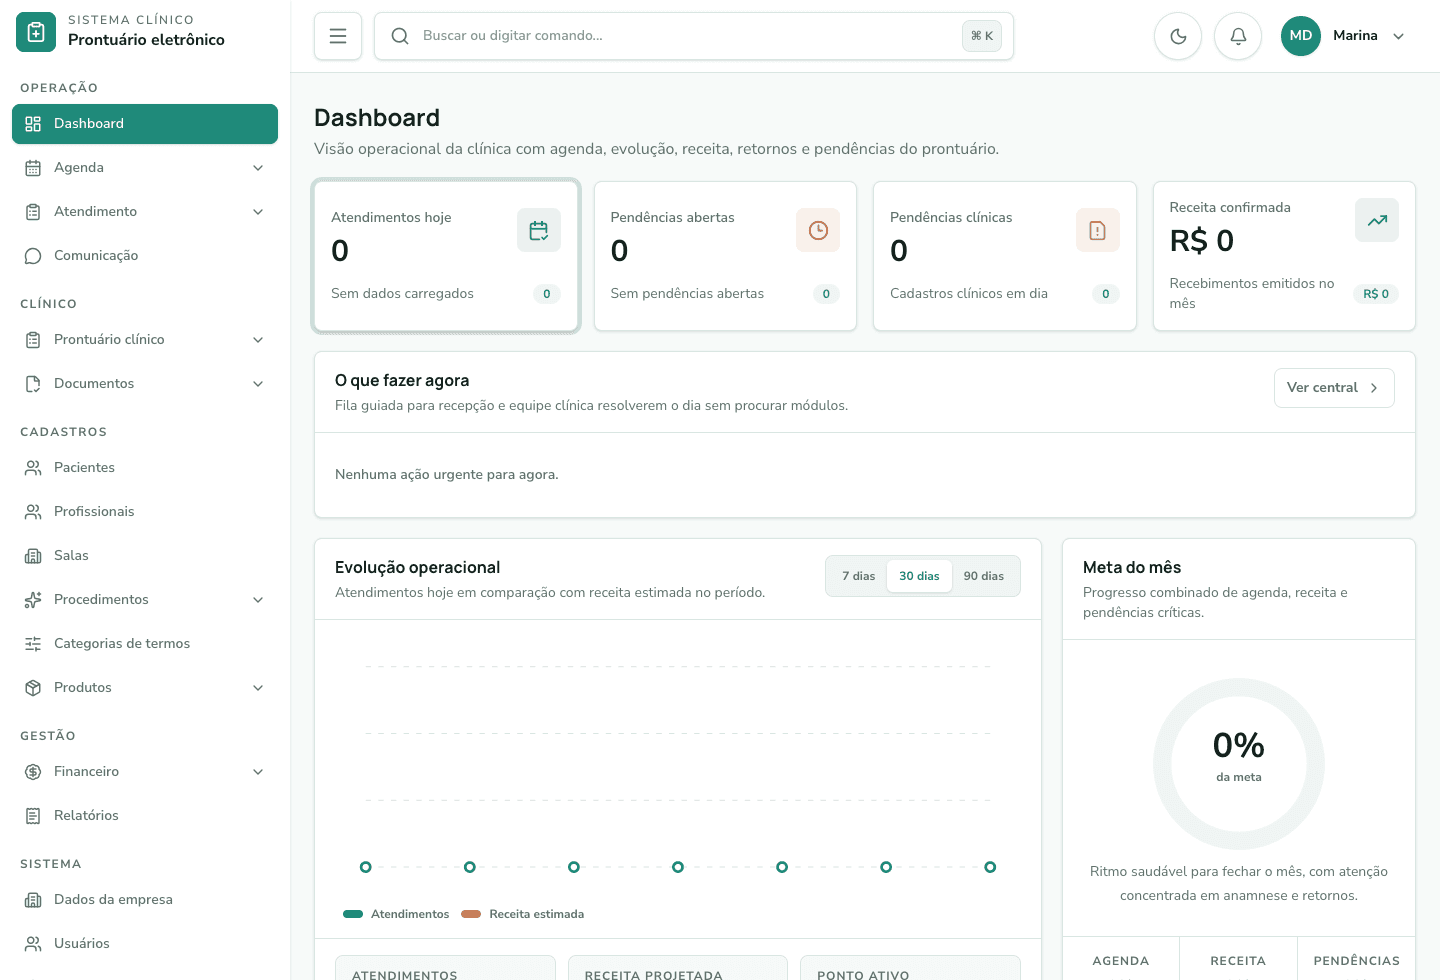
Task: Click the search magnifier icon
Action: pos(400,36)
